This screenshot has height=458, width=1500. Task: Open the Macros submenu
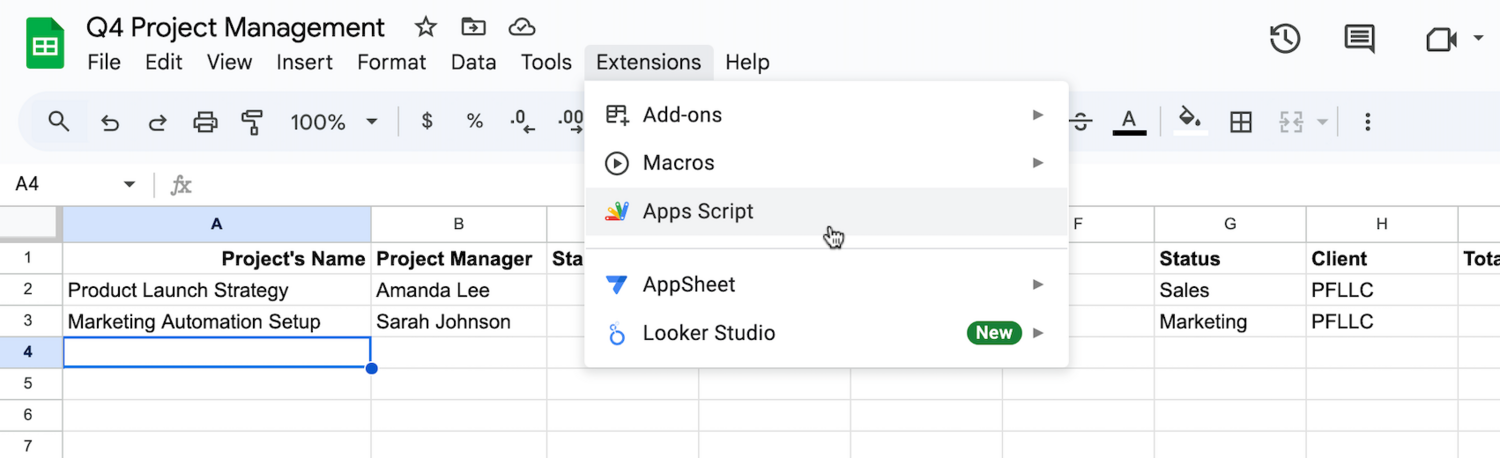pyautogui.click(x=678, y=163)
